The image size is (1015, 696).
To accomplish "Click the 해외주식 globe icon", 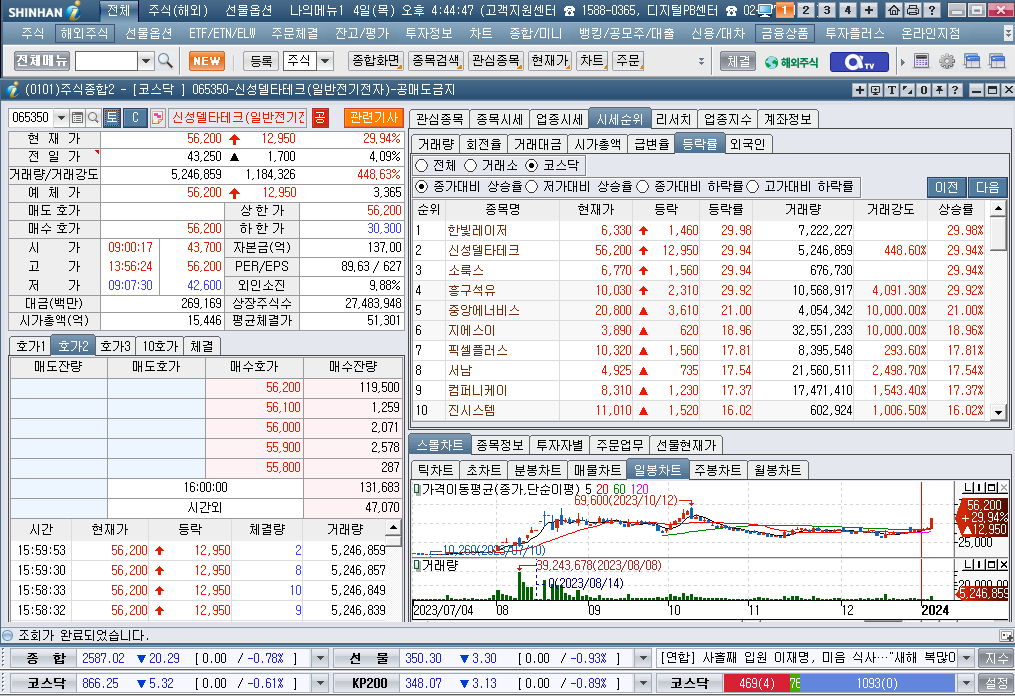I will coord(791,62).
